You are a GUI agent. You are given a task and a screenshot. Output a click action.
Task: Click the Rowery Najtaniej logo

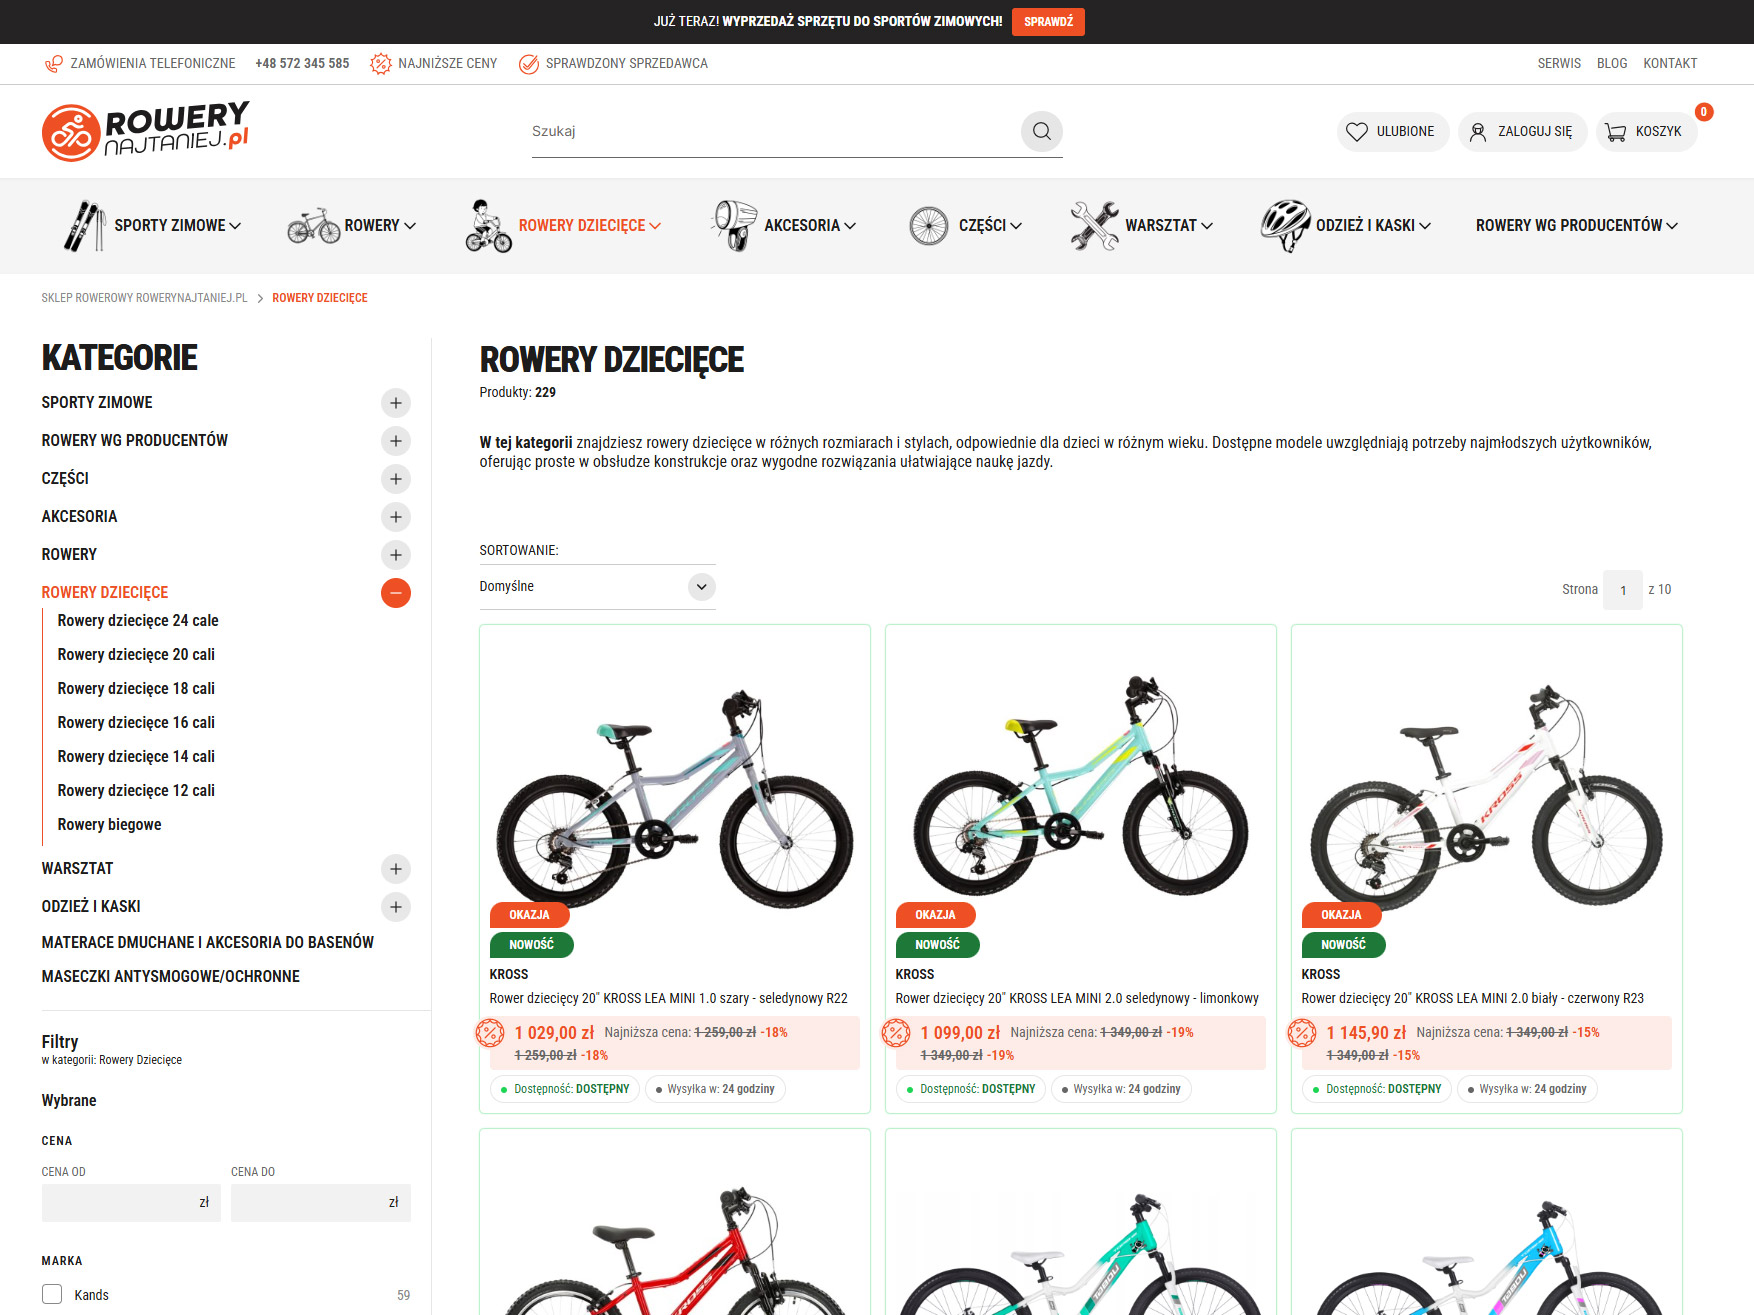[146, 131]
